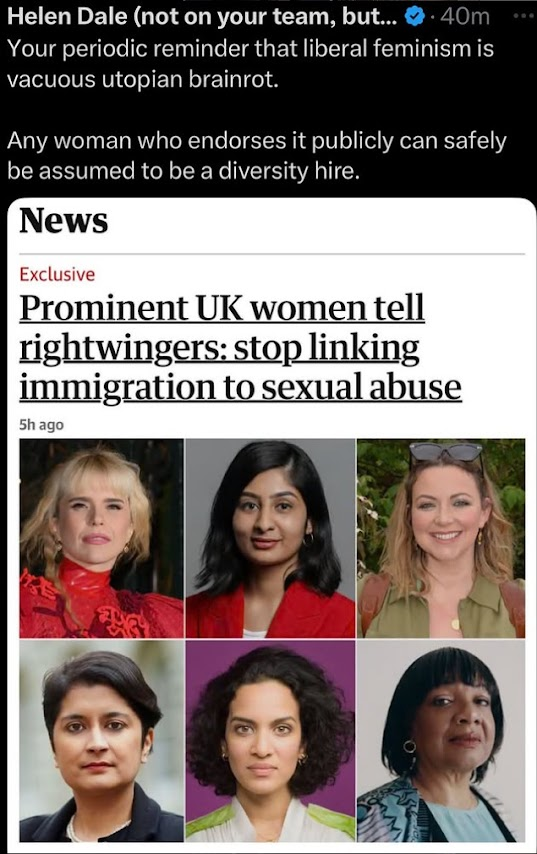Click the '5h ago' article timestamp
537x854 pixels.
pos(41,424)
